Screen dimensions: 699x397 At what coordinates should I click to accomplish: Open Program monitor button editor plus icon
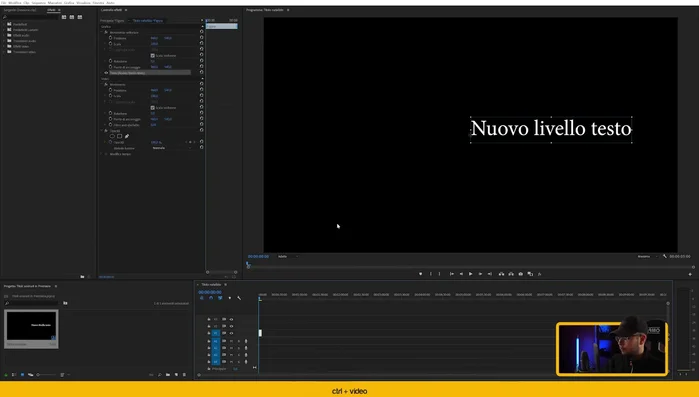click(x=690, y=274)
